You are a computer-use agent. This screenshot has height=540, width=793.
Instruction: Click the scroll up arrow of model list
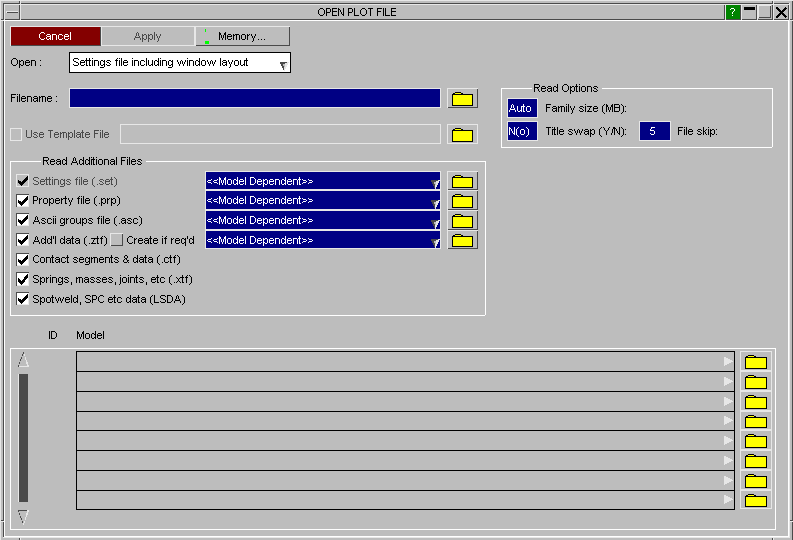23,360
